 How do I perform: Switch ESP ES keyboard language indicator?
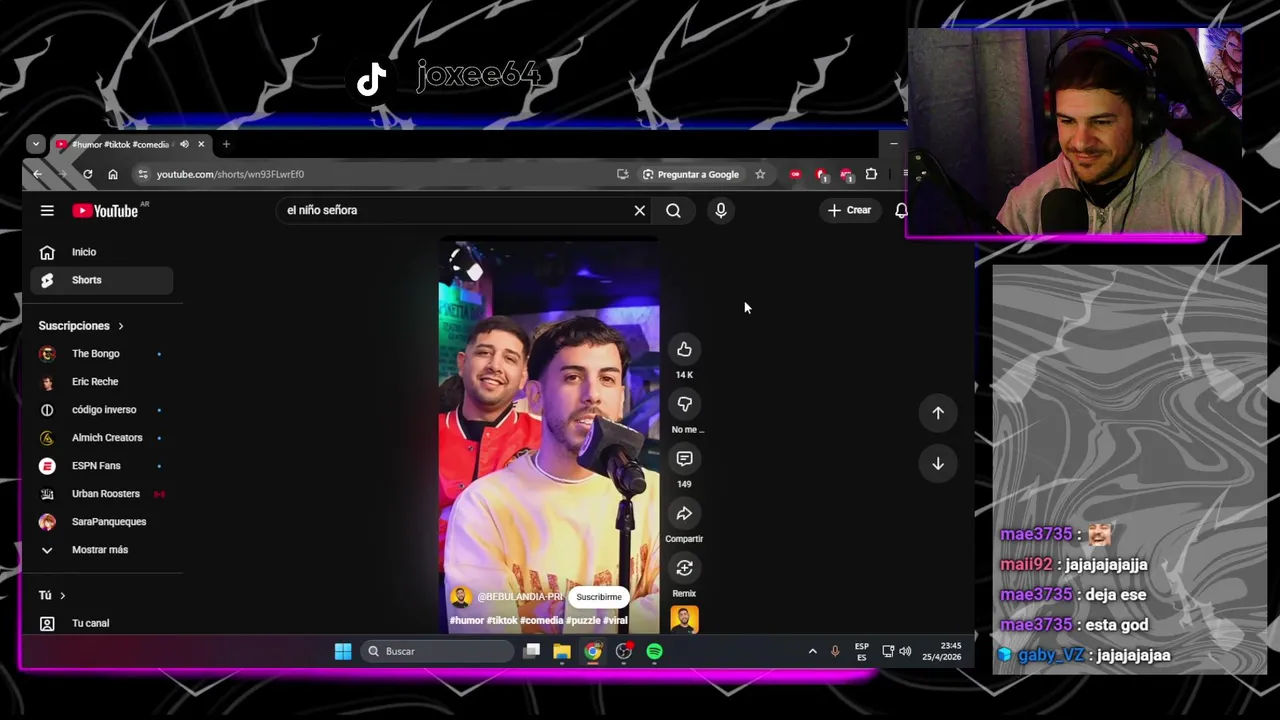coord(862,652)
